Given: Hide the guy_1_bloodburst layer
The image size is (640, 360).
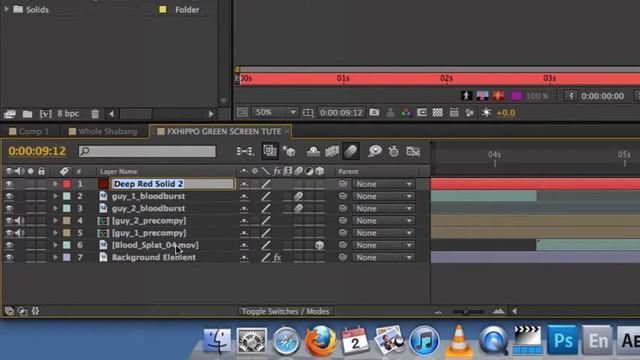Looking at the screenshot, I should pyautogui.click(x=9, y=196).
